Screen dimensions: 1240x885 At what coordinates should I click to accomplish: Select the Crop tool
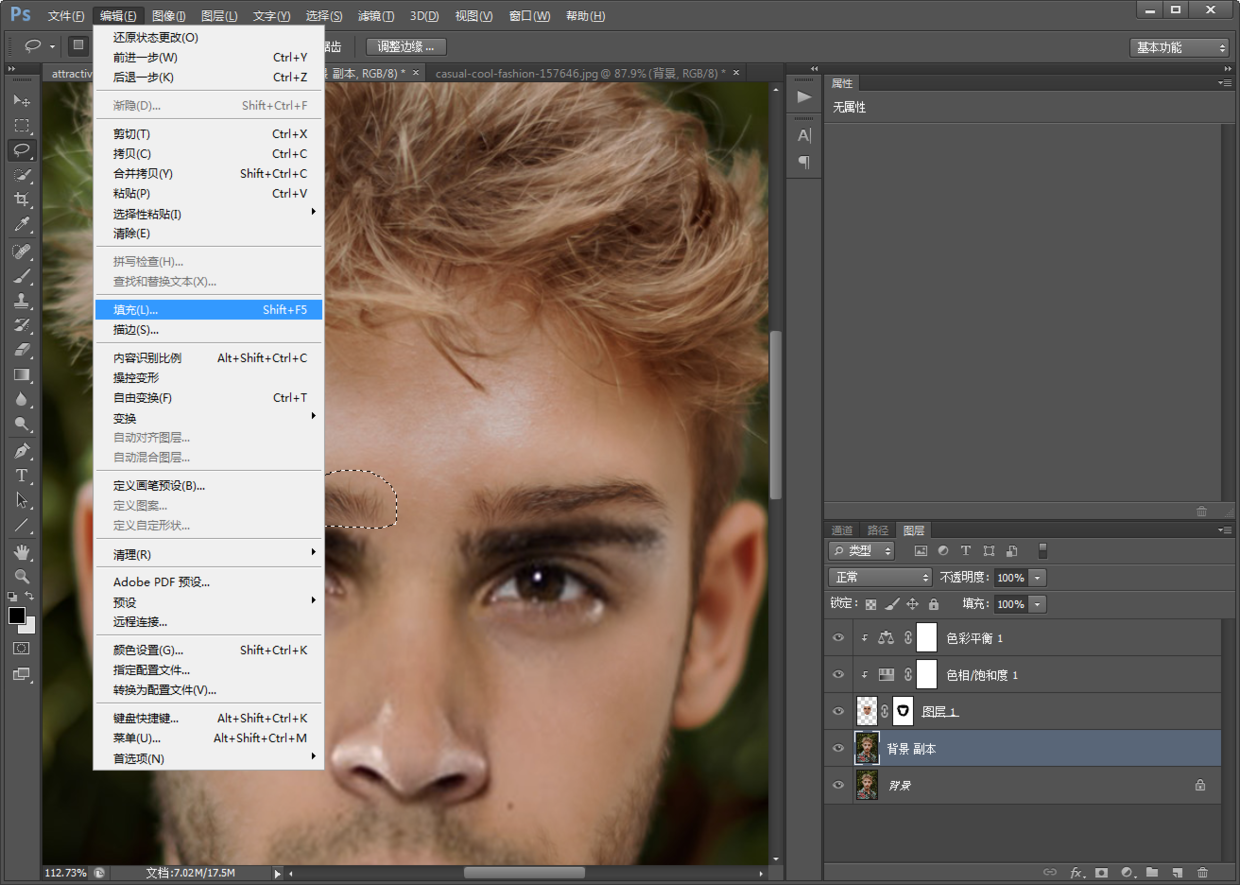coord(21,200)
